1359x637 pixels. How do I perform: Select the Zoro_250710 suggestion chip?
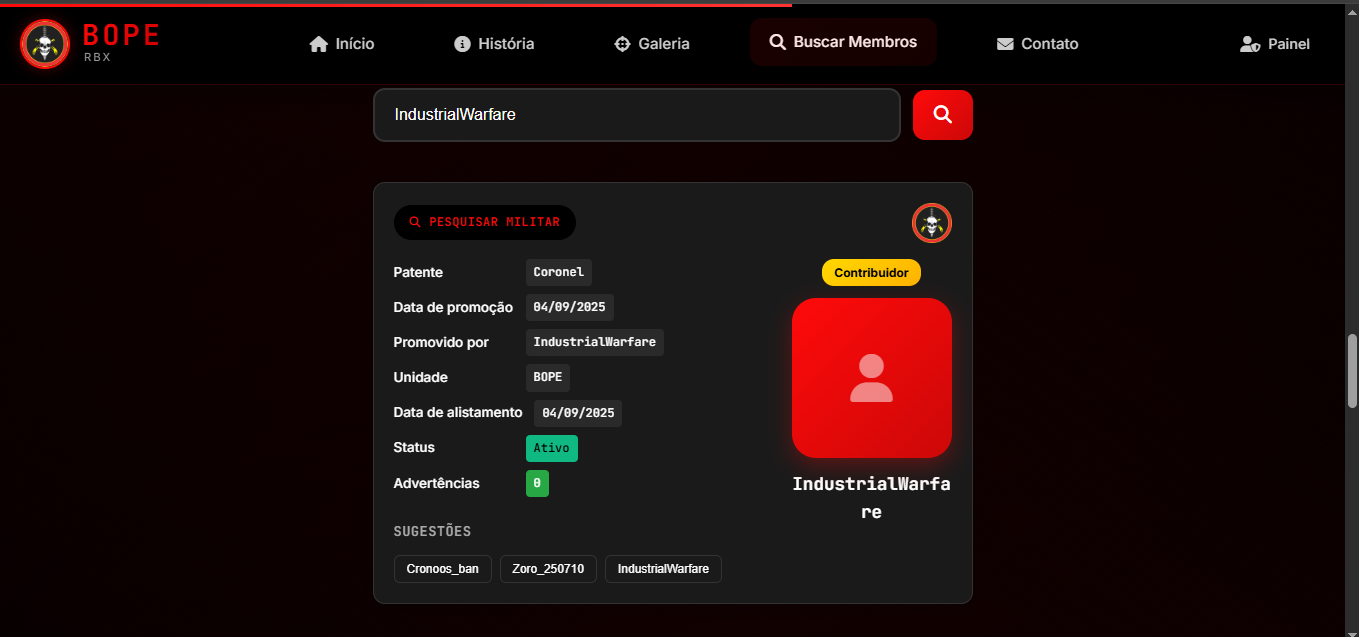[x=549, y=569]
